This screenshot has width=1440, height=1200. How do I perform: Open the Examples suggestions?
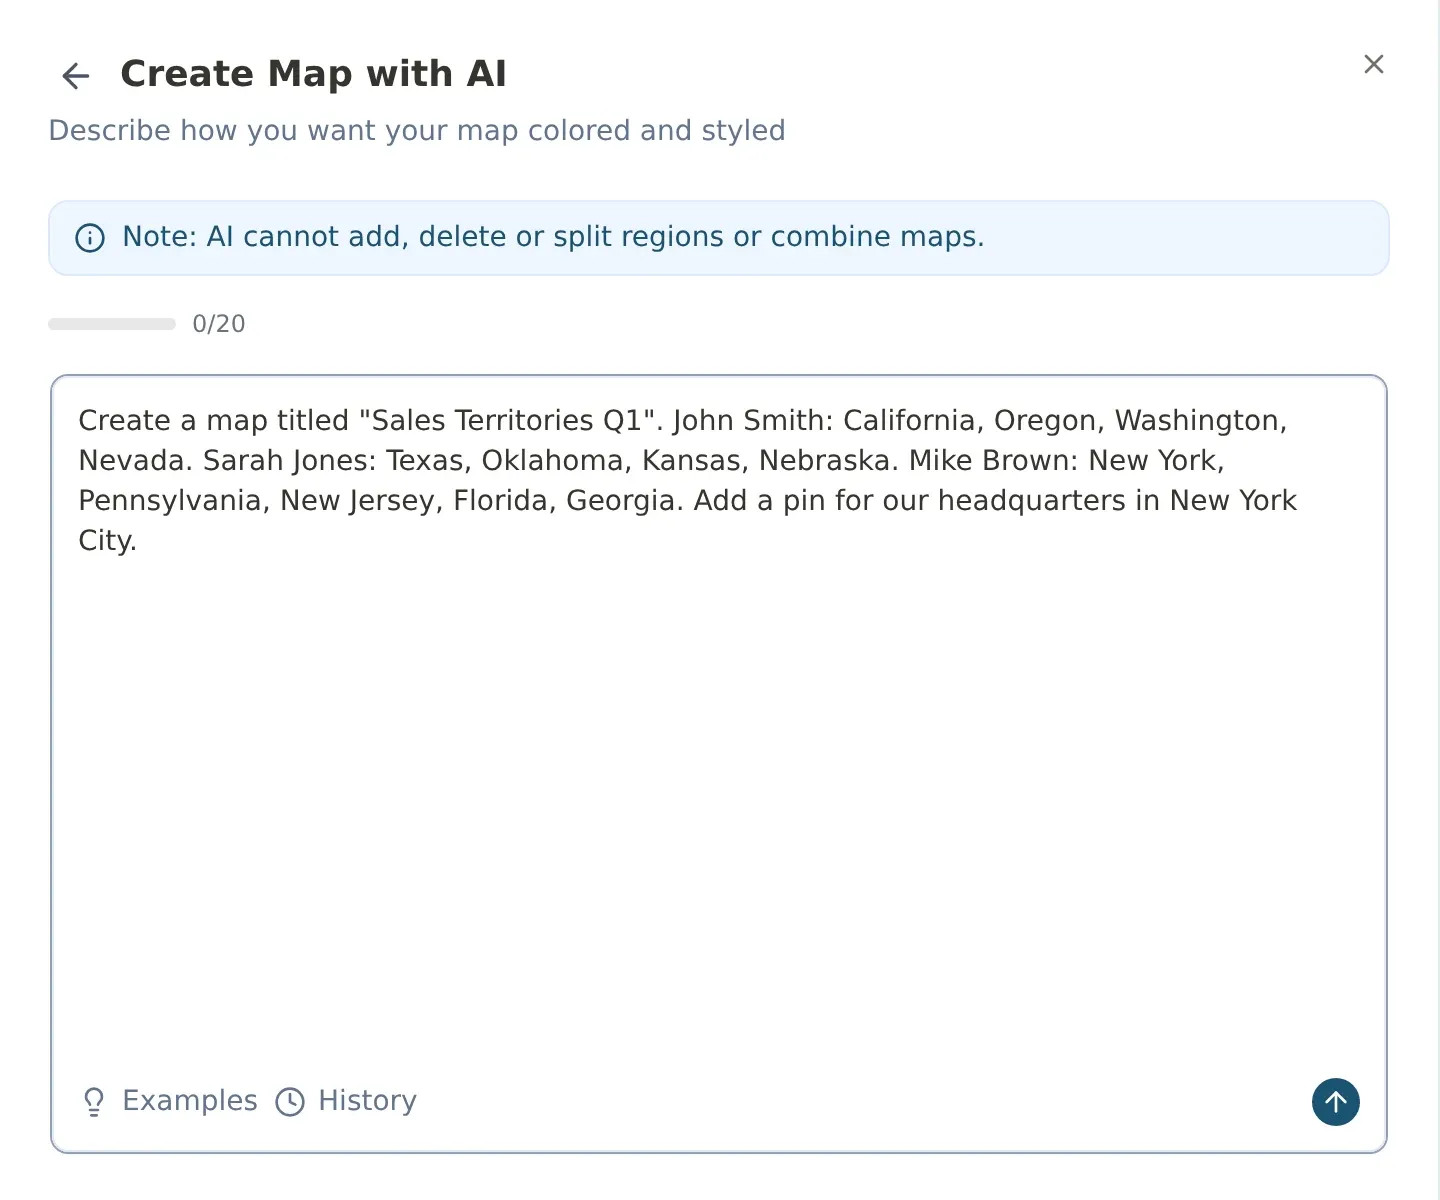tap(169, 1101)
